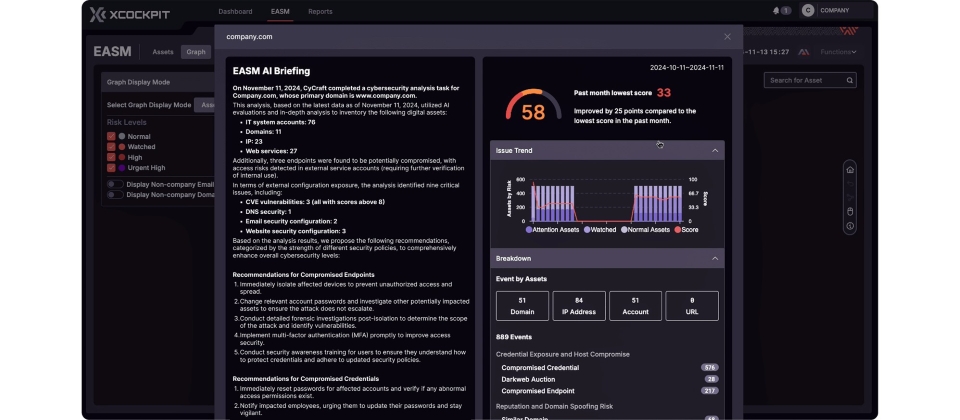Viewport: 960px width, 420px height.
Task: Click the search magnifier icon
Action: (849, 81)
